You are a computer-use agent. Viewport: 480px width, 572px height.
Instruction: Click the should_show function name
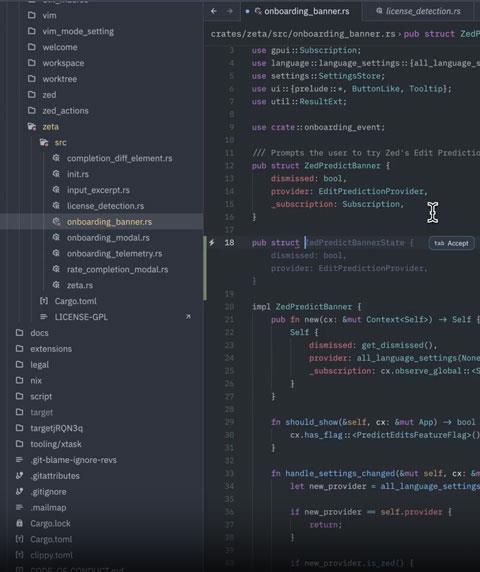tap(311, 422)
